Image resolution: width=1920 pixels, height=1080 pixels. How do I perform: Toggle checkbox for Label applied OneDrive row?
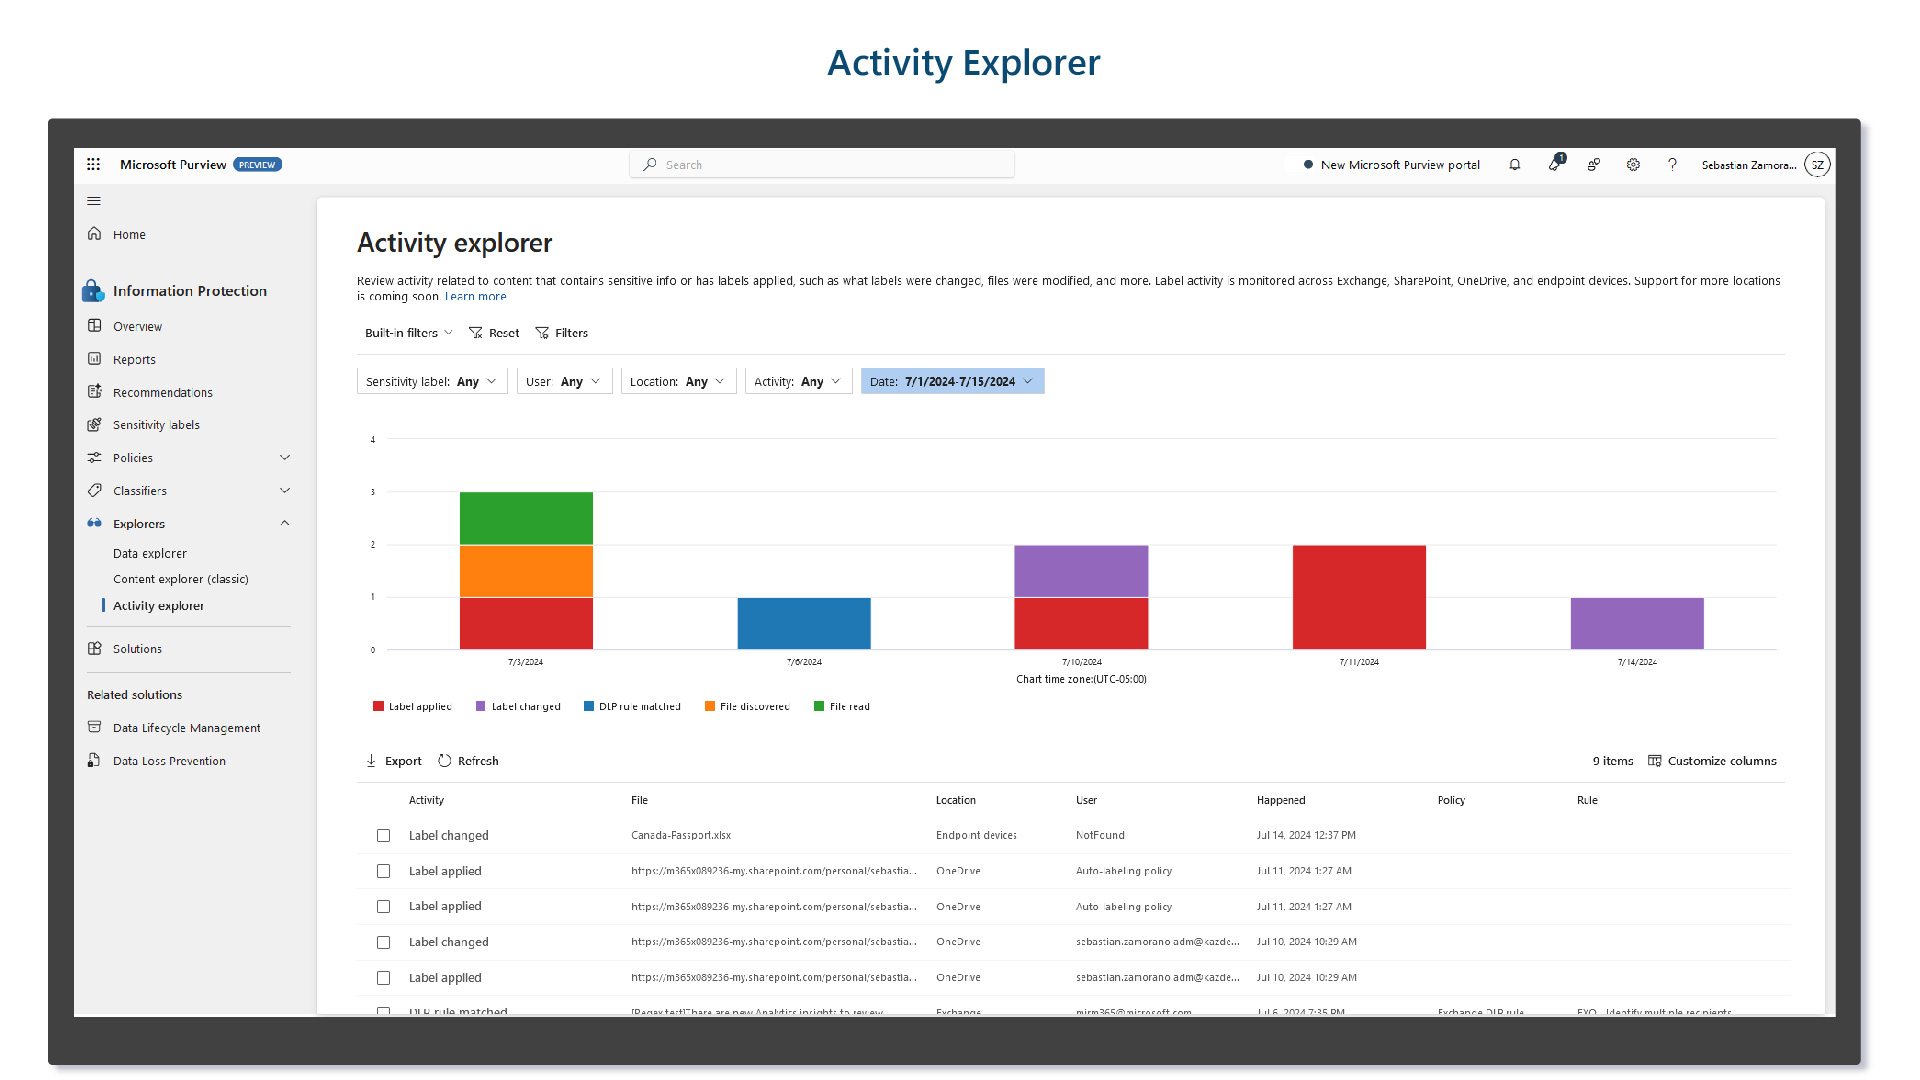coord(382,870)
